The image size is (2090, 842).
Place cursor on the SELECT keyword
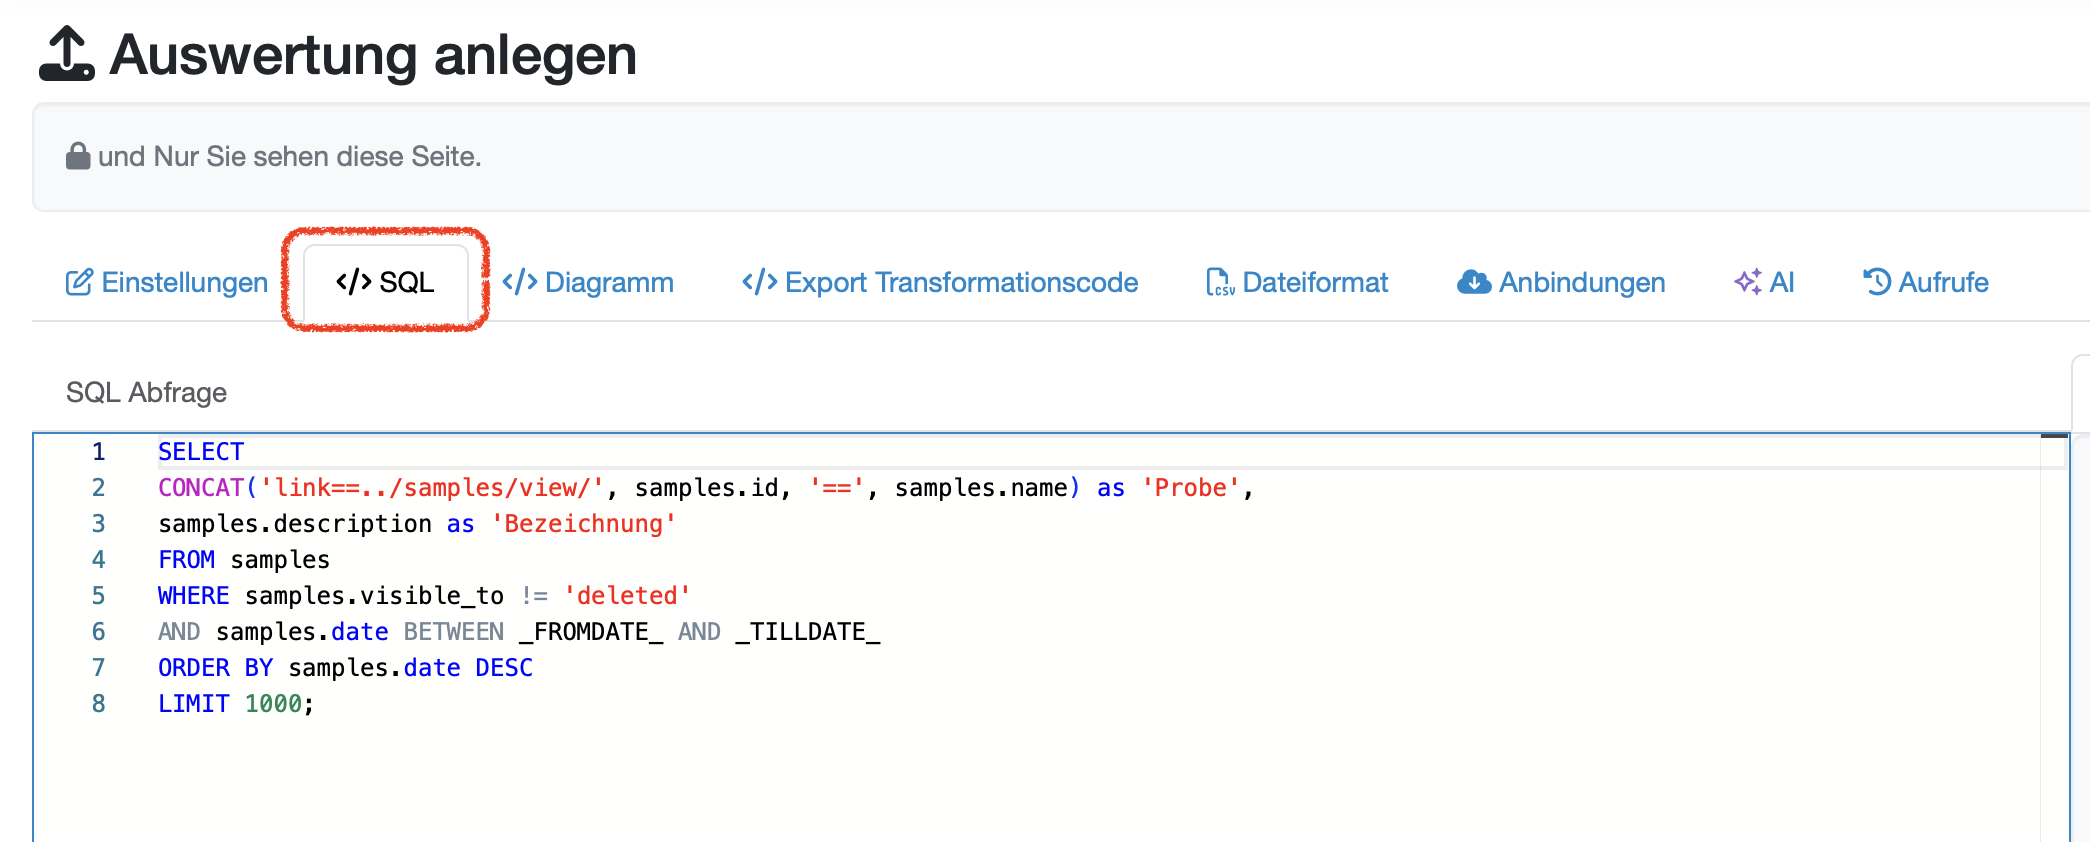tap(201, 452)
